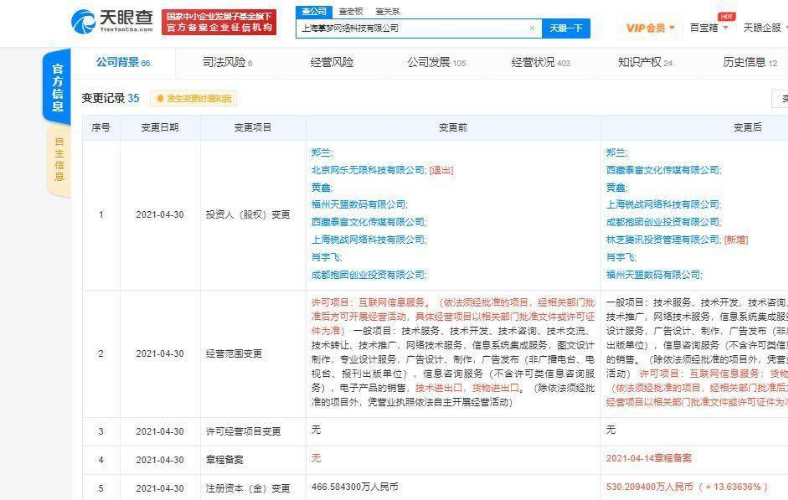Image resolution: width=788 pixels, height=500 pixels.
Task: Open the 历史信息 tab
Action: tap(750, 62)
